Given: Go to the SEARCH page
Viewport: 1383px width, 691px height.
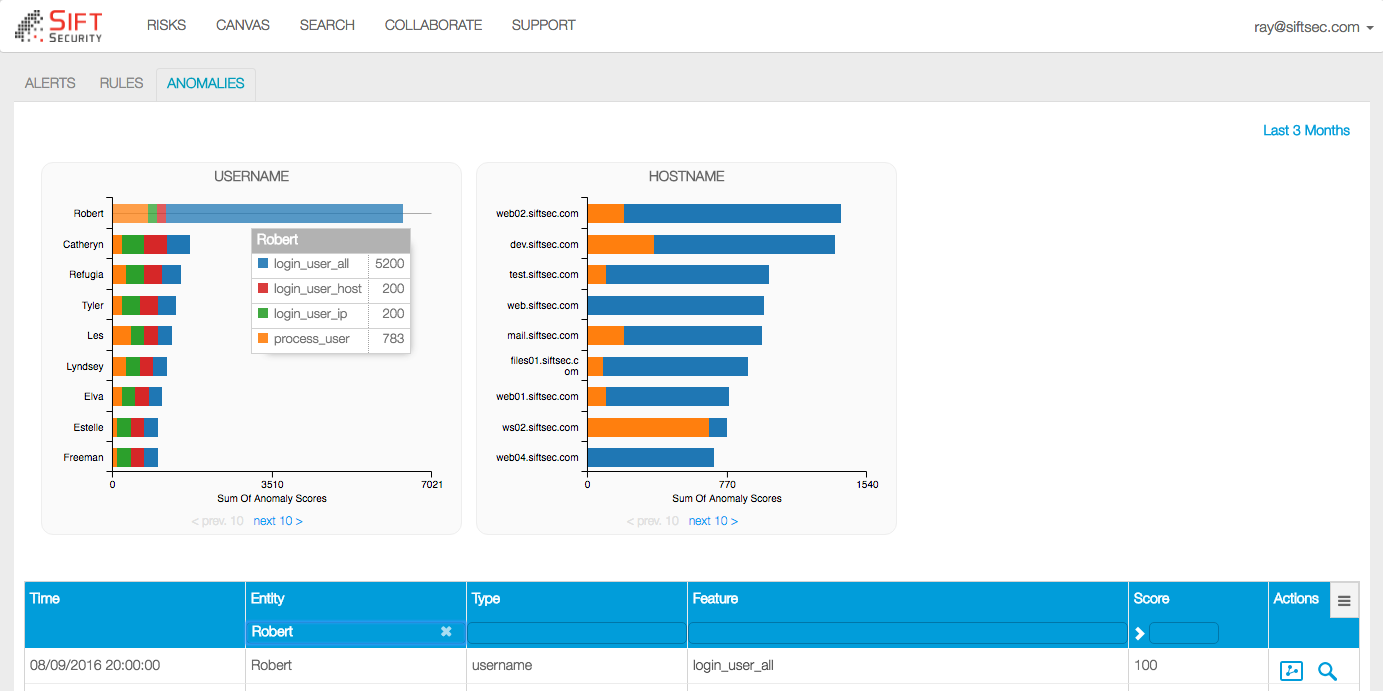Looking at the screenshot, I should pyautogui.click(x=327, y=25).
